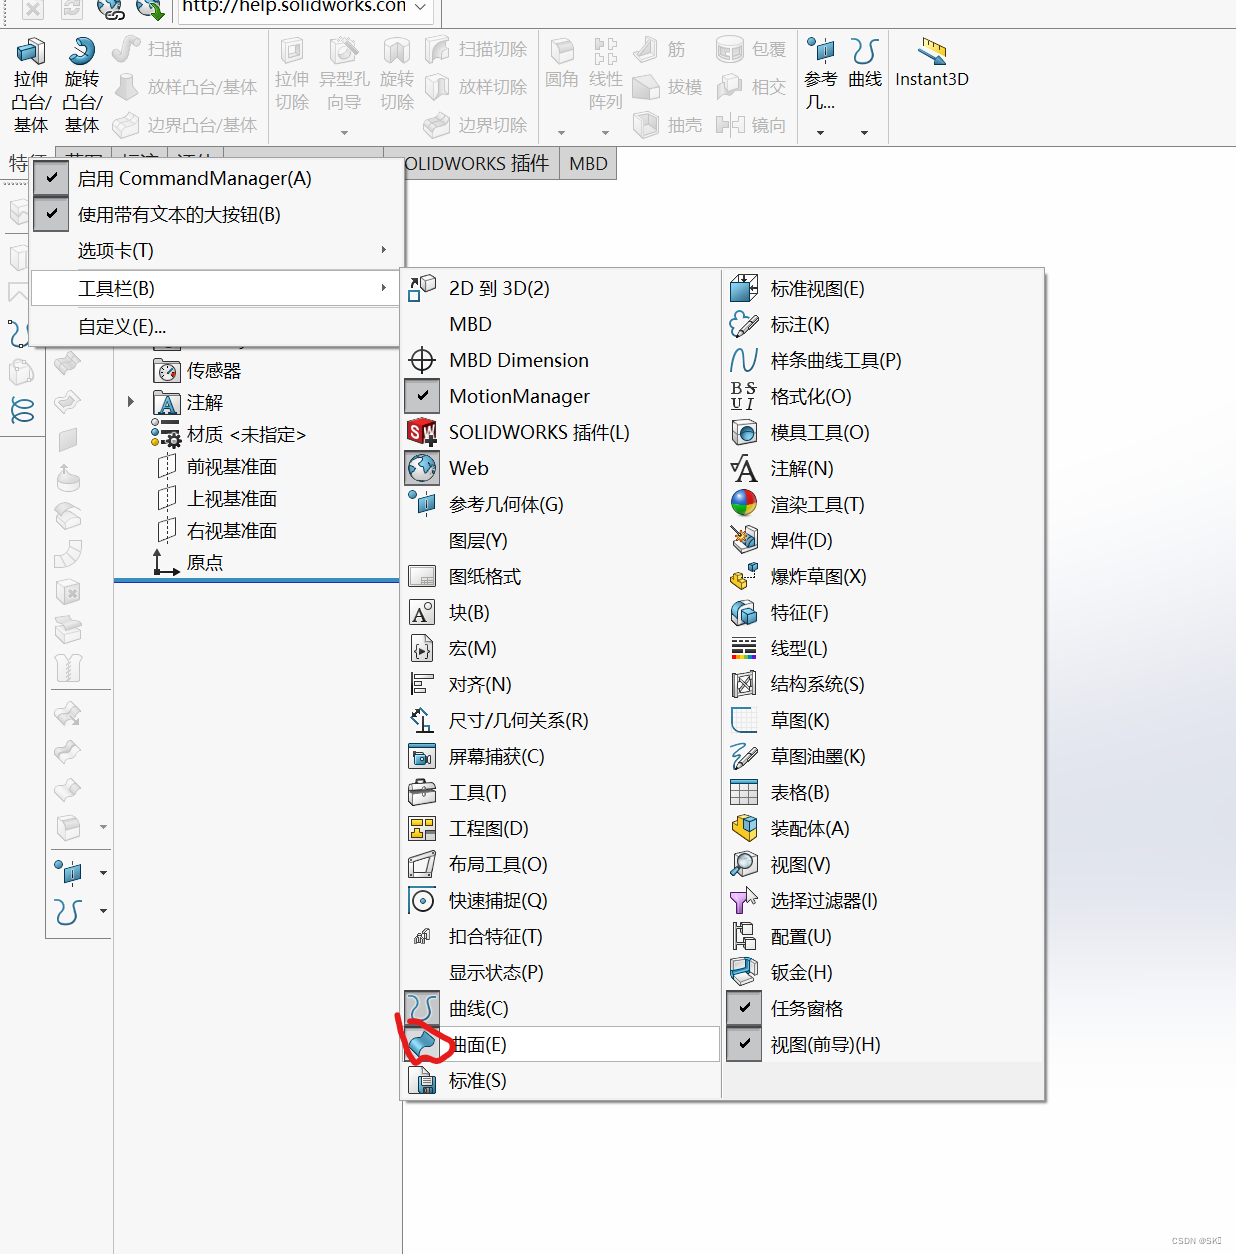Select MBD toolbar menu entry
The width and height of the screenshot is (1236, 1254).
click(x=560, y=324)
